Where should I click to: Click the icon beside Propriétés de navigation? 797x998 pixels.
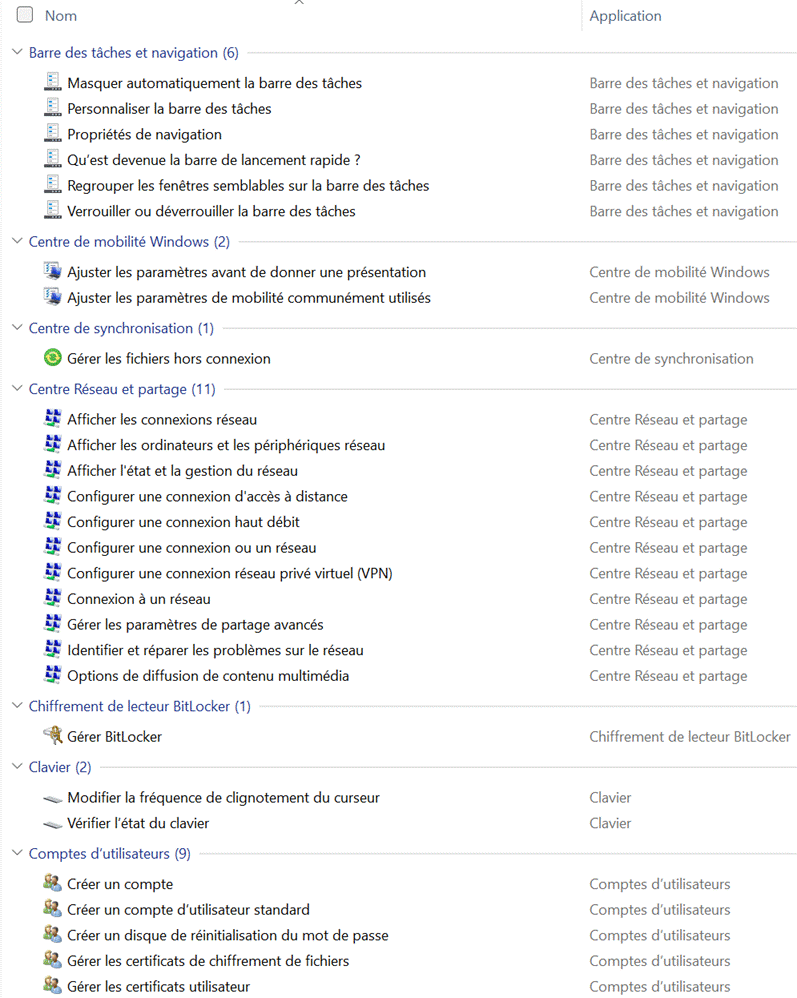[53, 134]
